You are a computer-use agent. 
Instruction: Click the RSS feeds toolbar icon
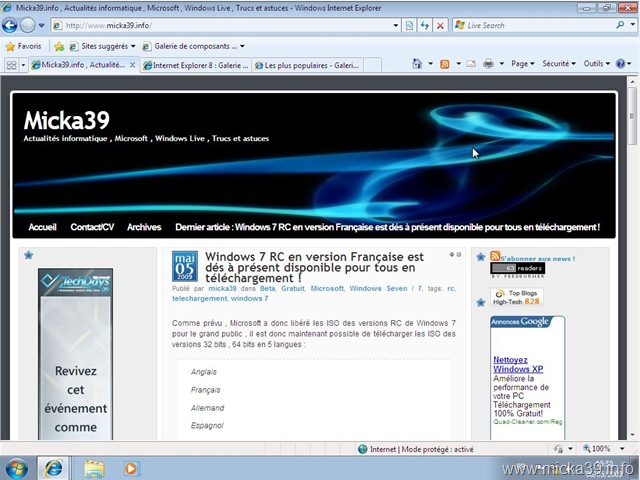click(x=444, y=64)
